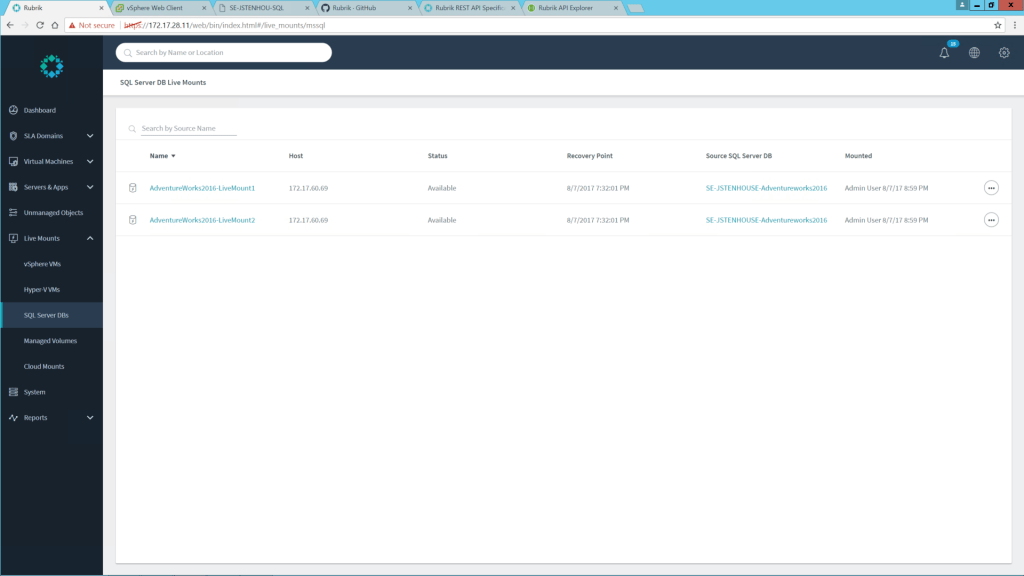Image resolution: width=1024 pixels, height=576 pixels.
Task: Click the Unmanaged Objects sidebar icon
Action: point(13,213)
